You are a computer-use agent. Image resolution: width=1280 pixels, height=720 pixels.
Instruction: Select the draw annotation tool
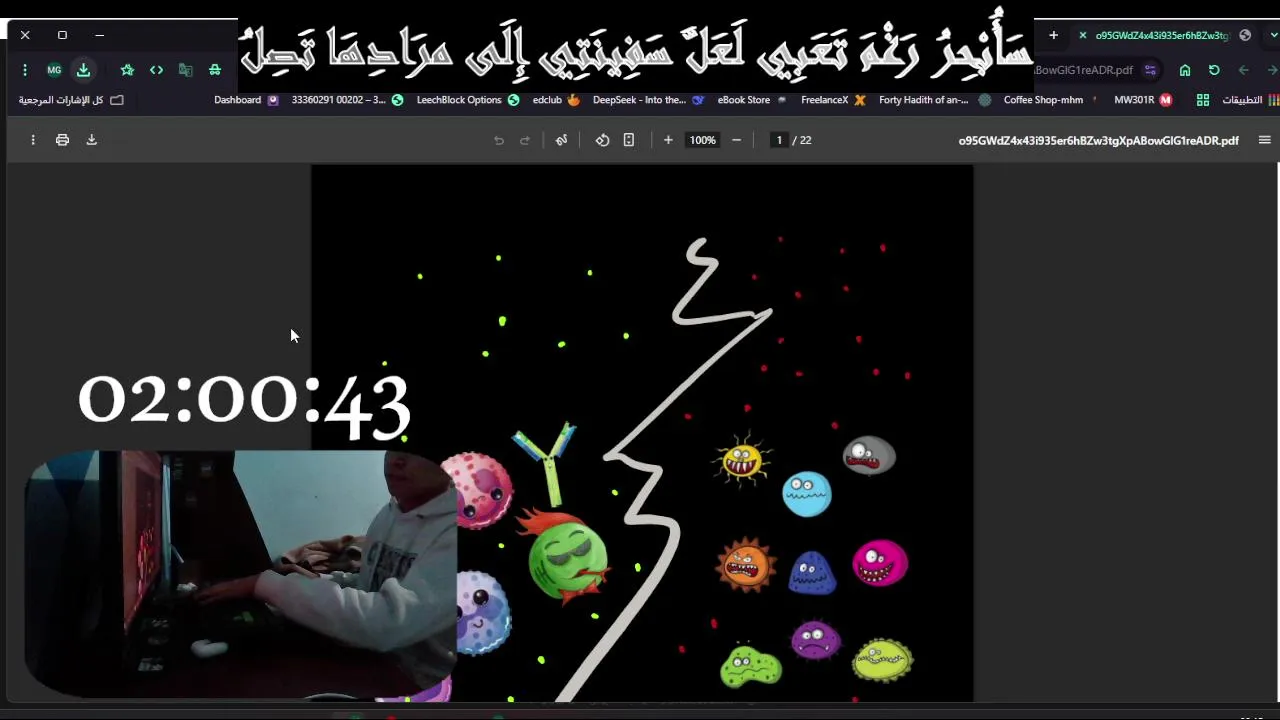point(561,140)
